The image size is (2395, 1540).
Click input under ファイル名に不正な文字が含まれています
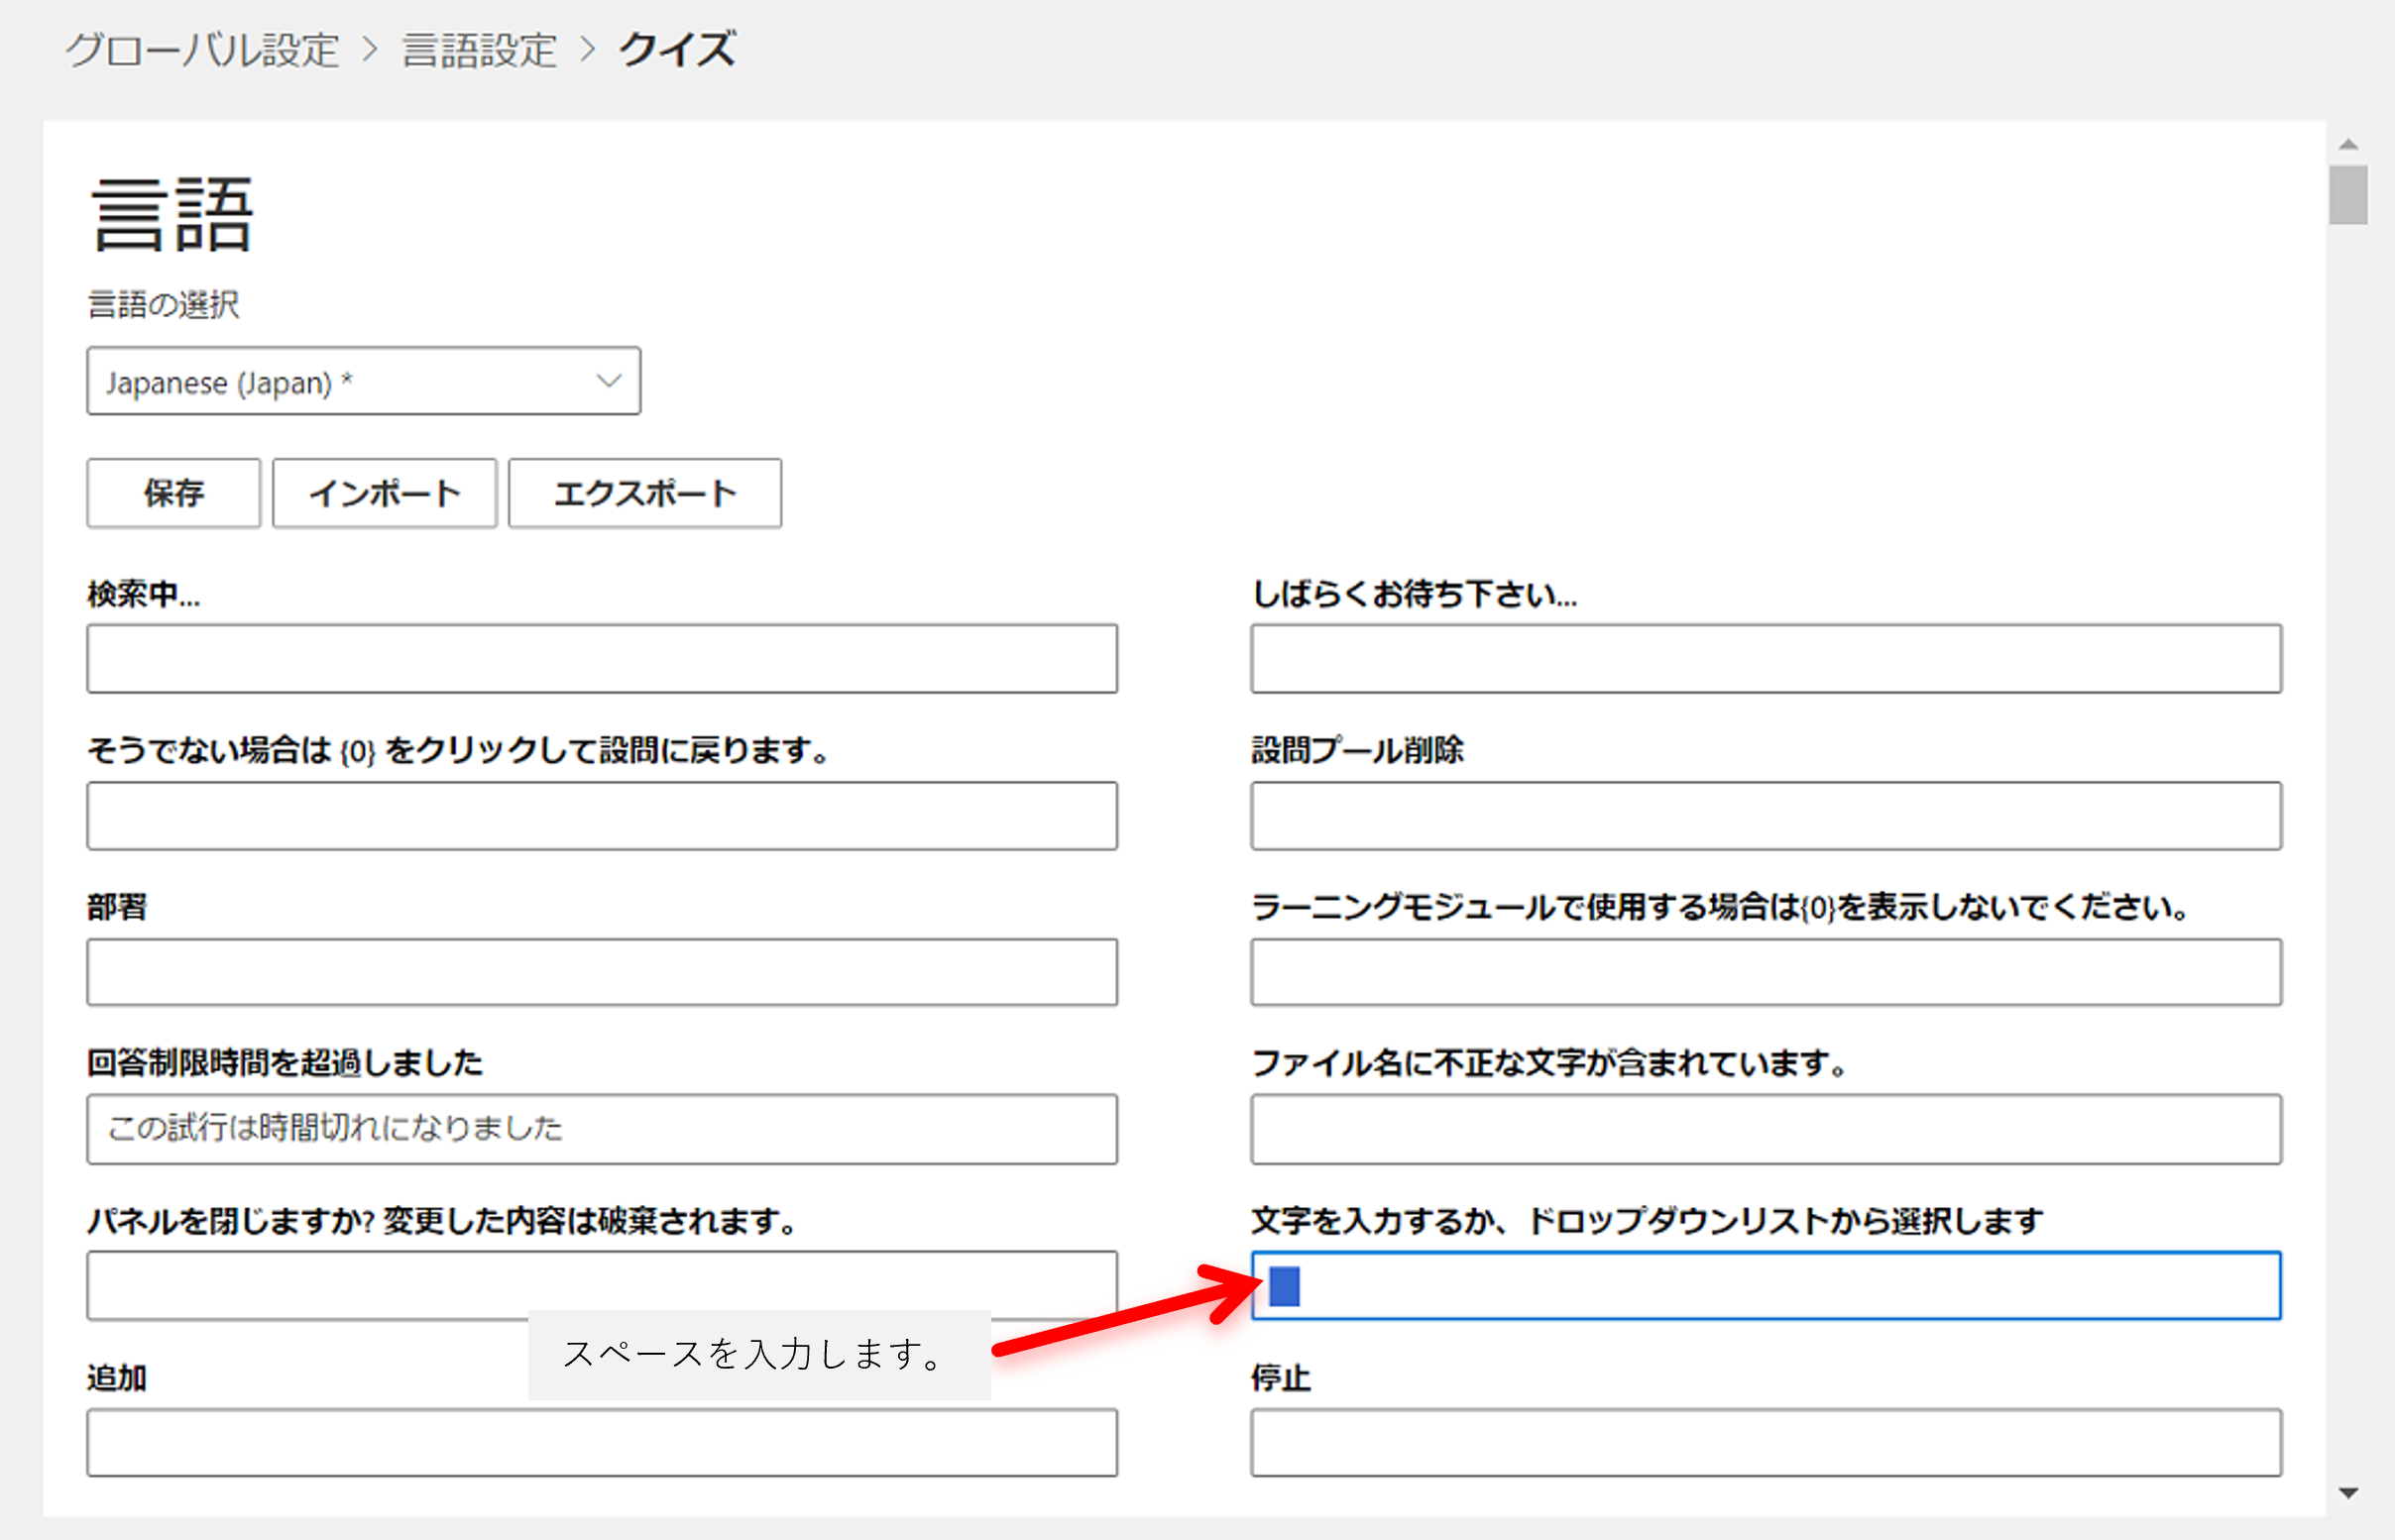(x=1766, y=1129)
